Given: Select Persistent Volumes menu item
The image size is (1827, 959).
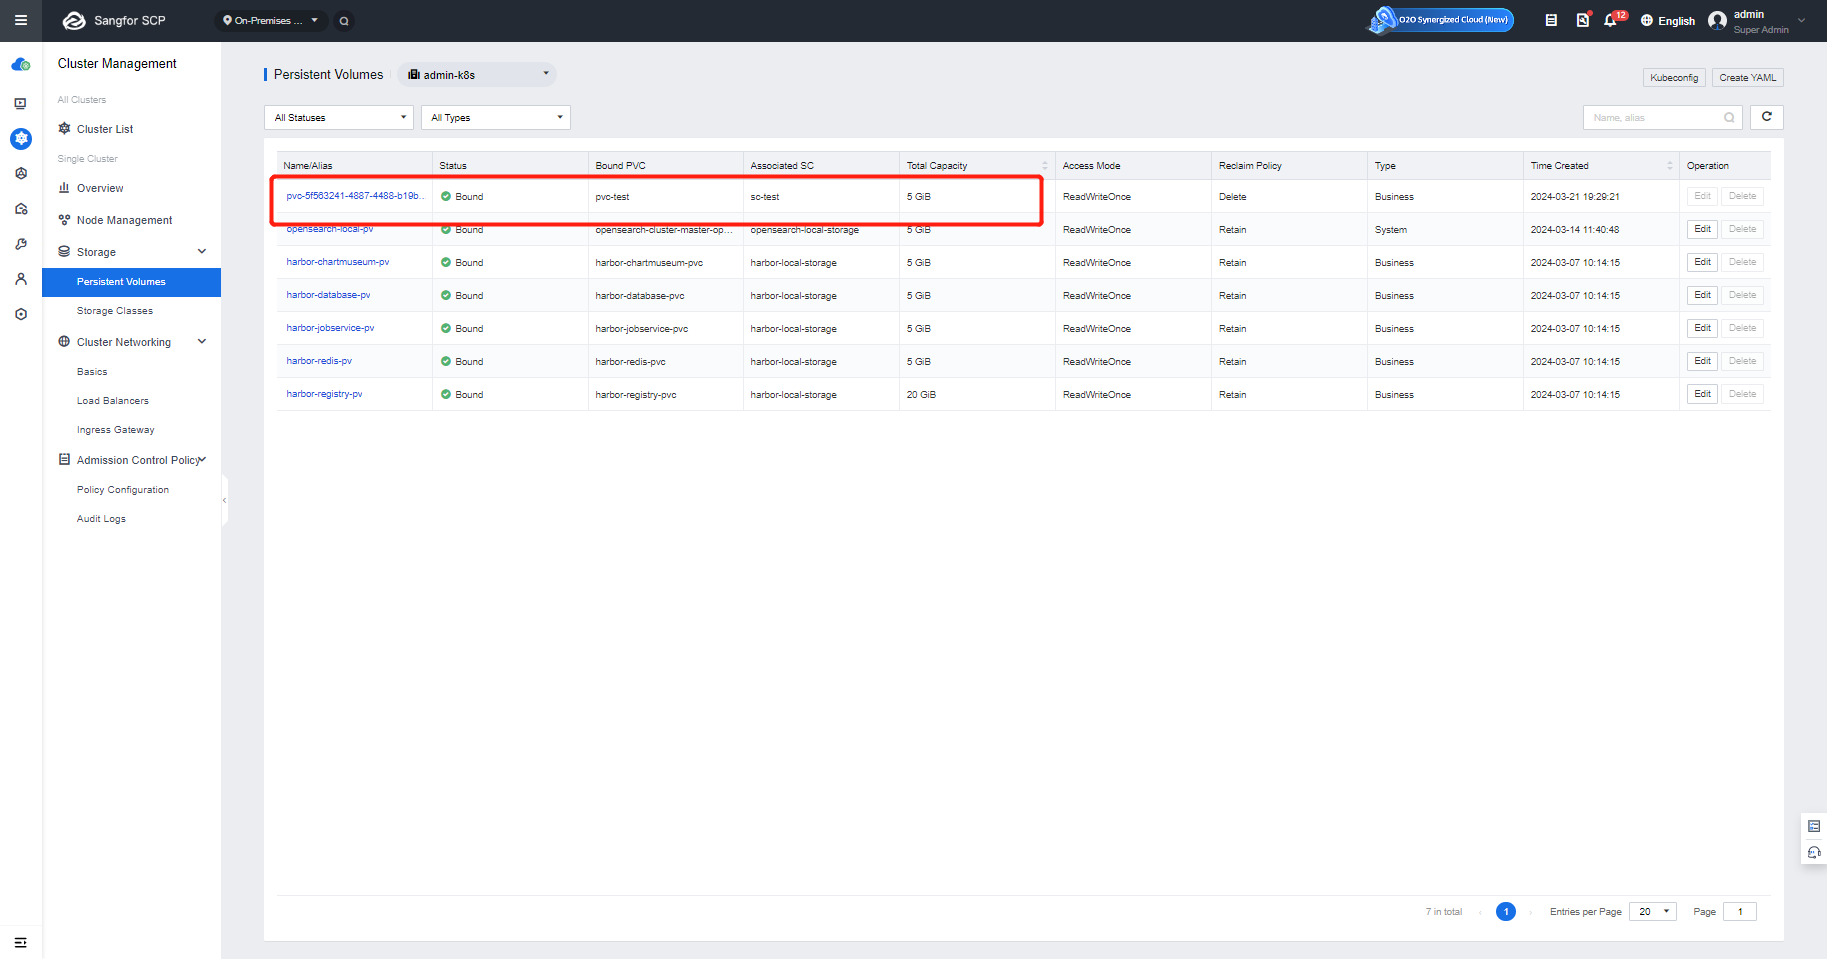Looking at the screenshot, I should click(131, 282).
